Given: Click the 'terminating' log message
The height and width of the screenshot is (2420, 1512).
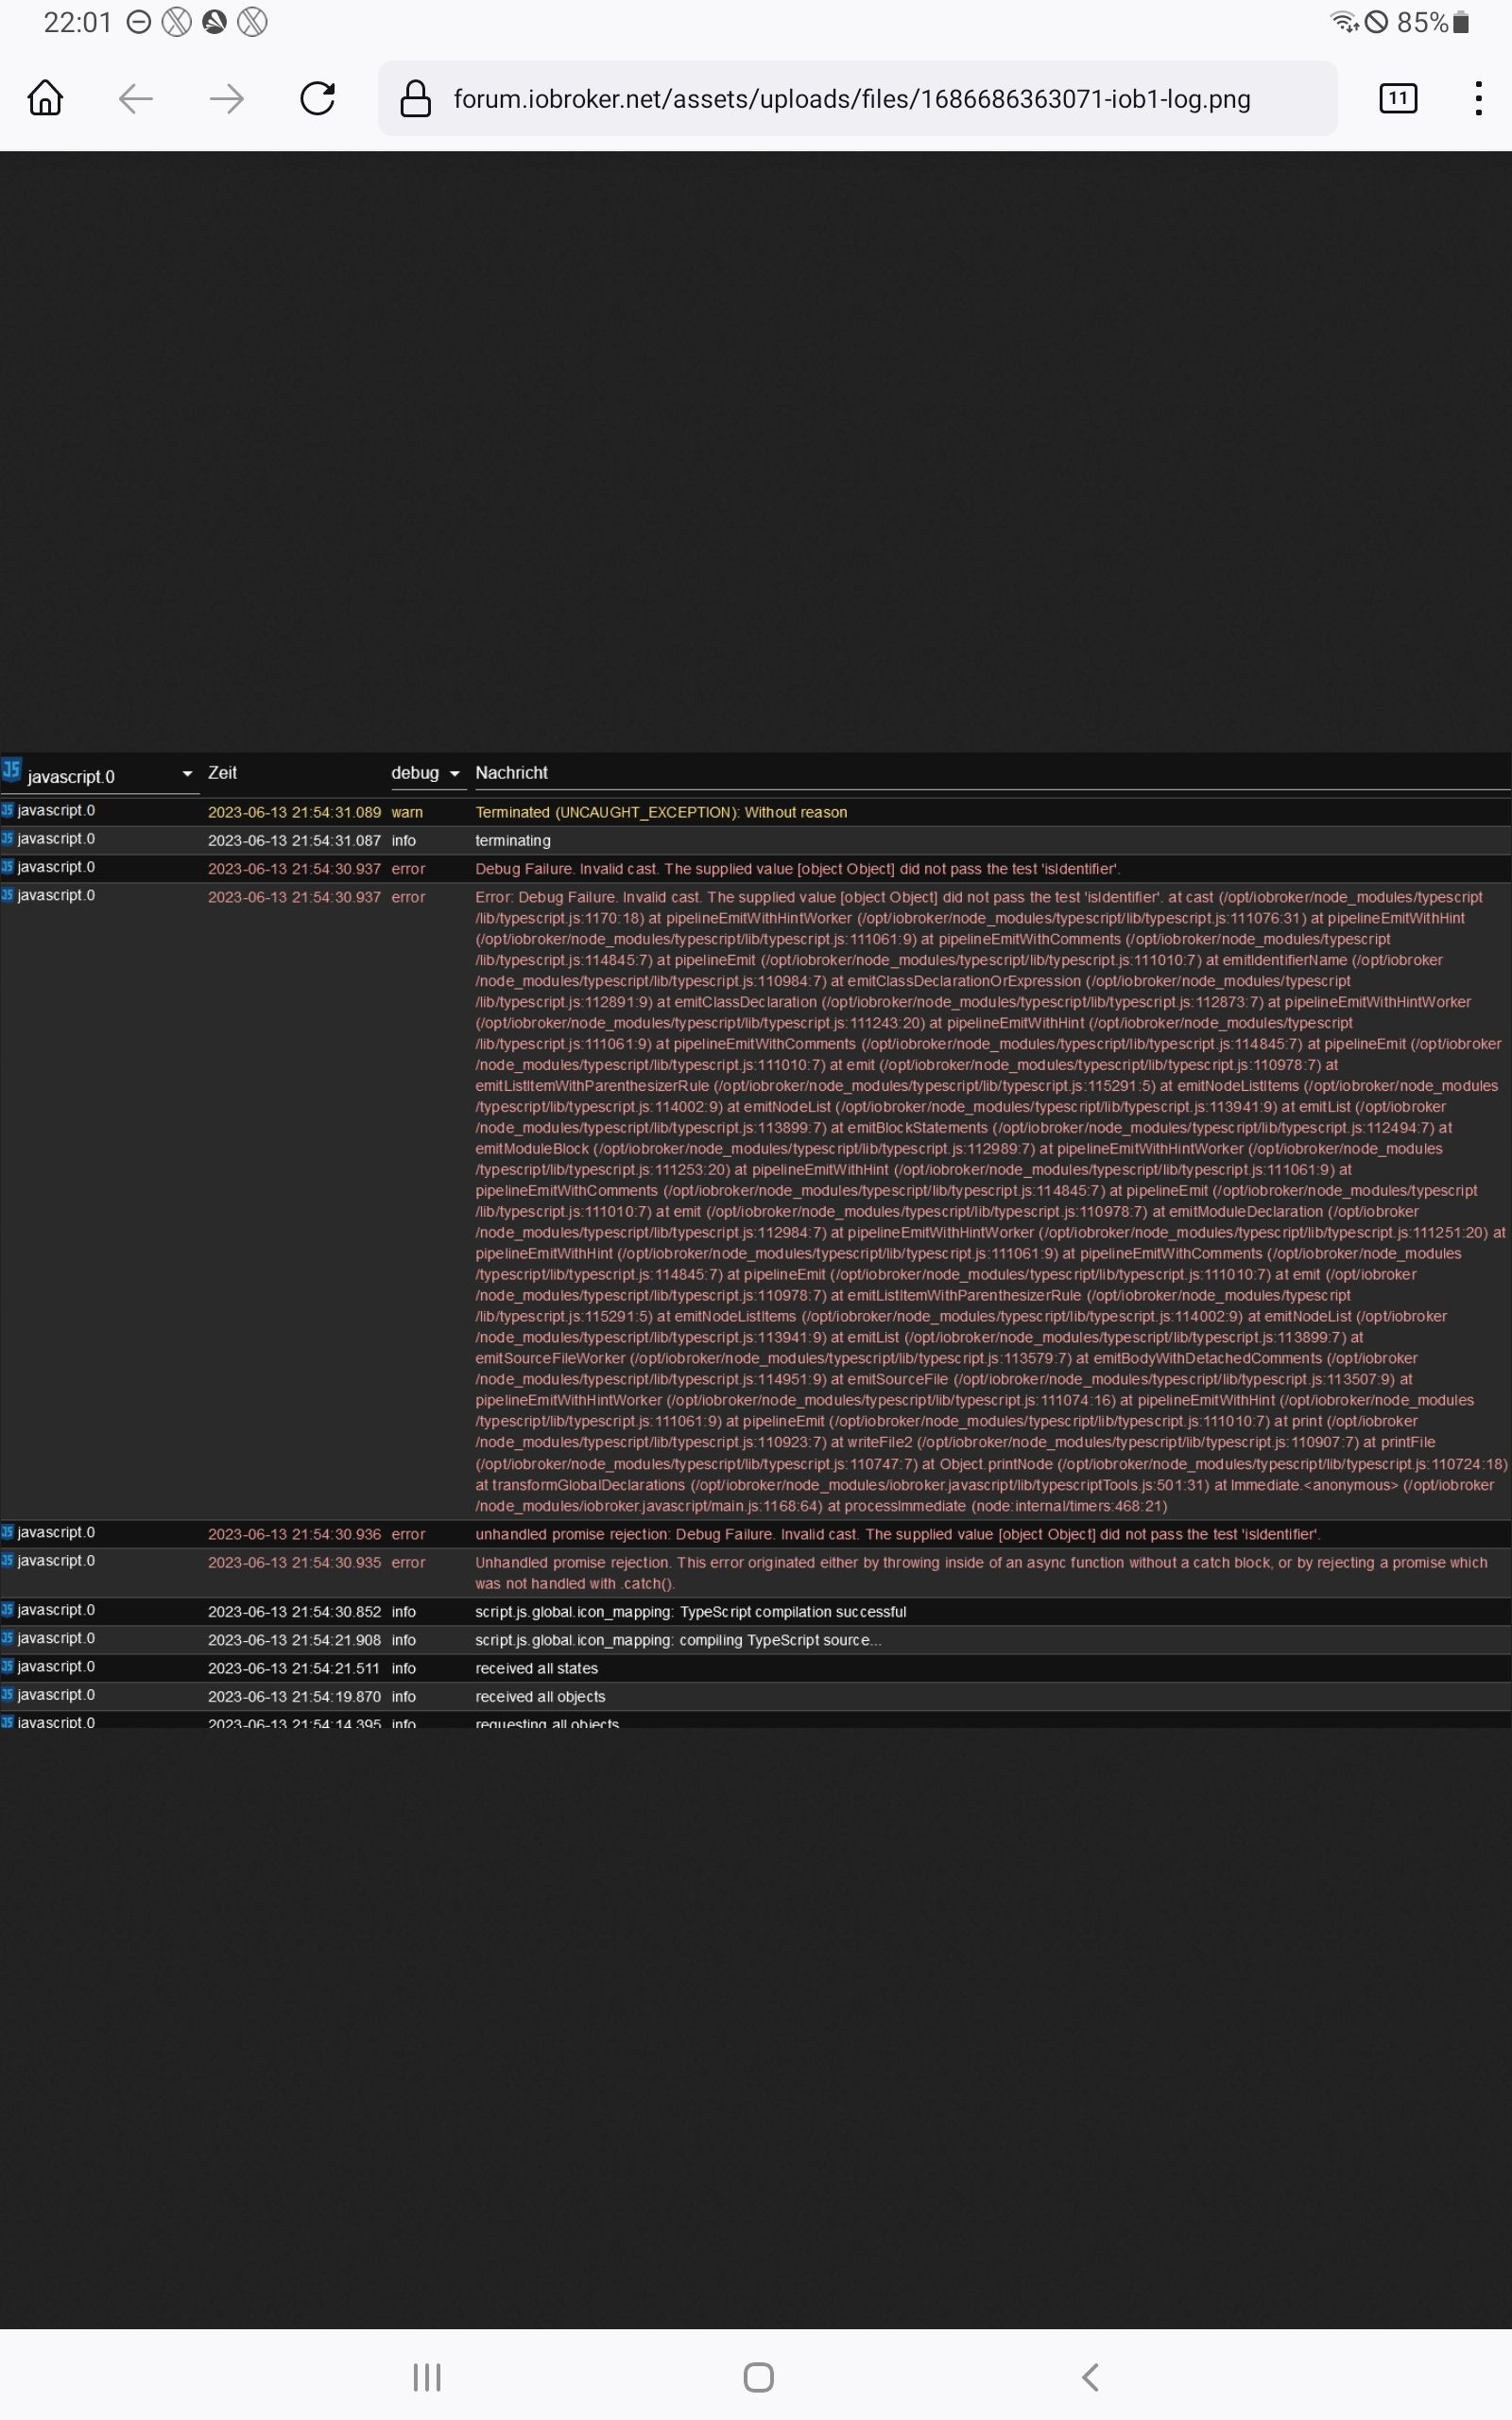Looking at the screenshot, I should coord(513,840).
